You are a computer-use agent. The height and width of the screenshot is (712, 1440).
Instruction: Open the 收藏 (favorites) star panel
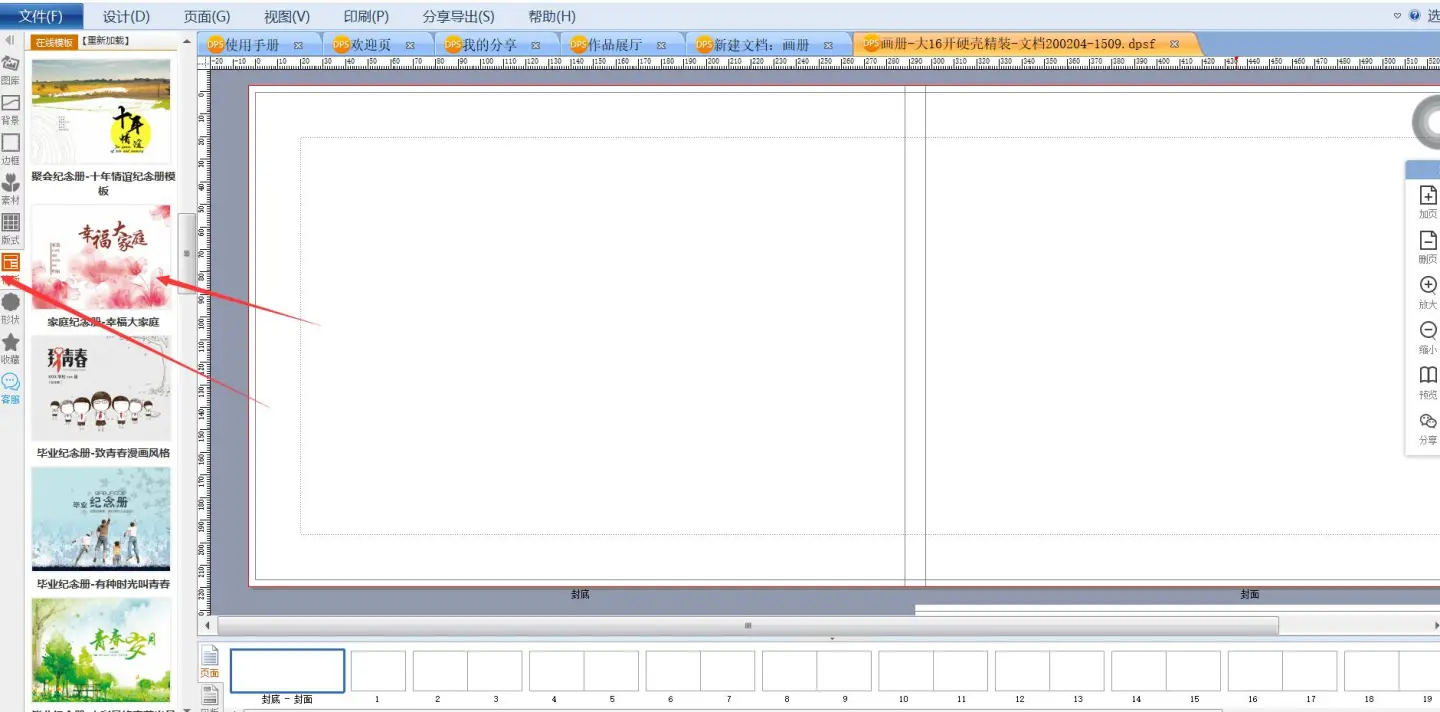[x=10, y=348]
